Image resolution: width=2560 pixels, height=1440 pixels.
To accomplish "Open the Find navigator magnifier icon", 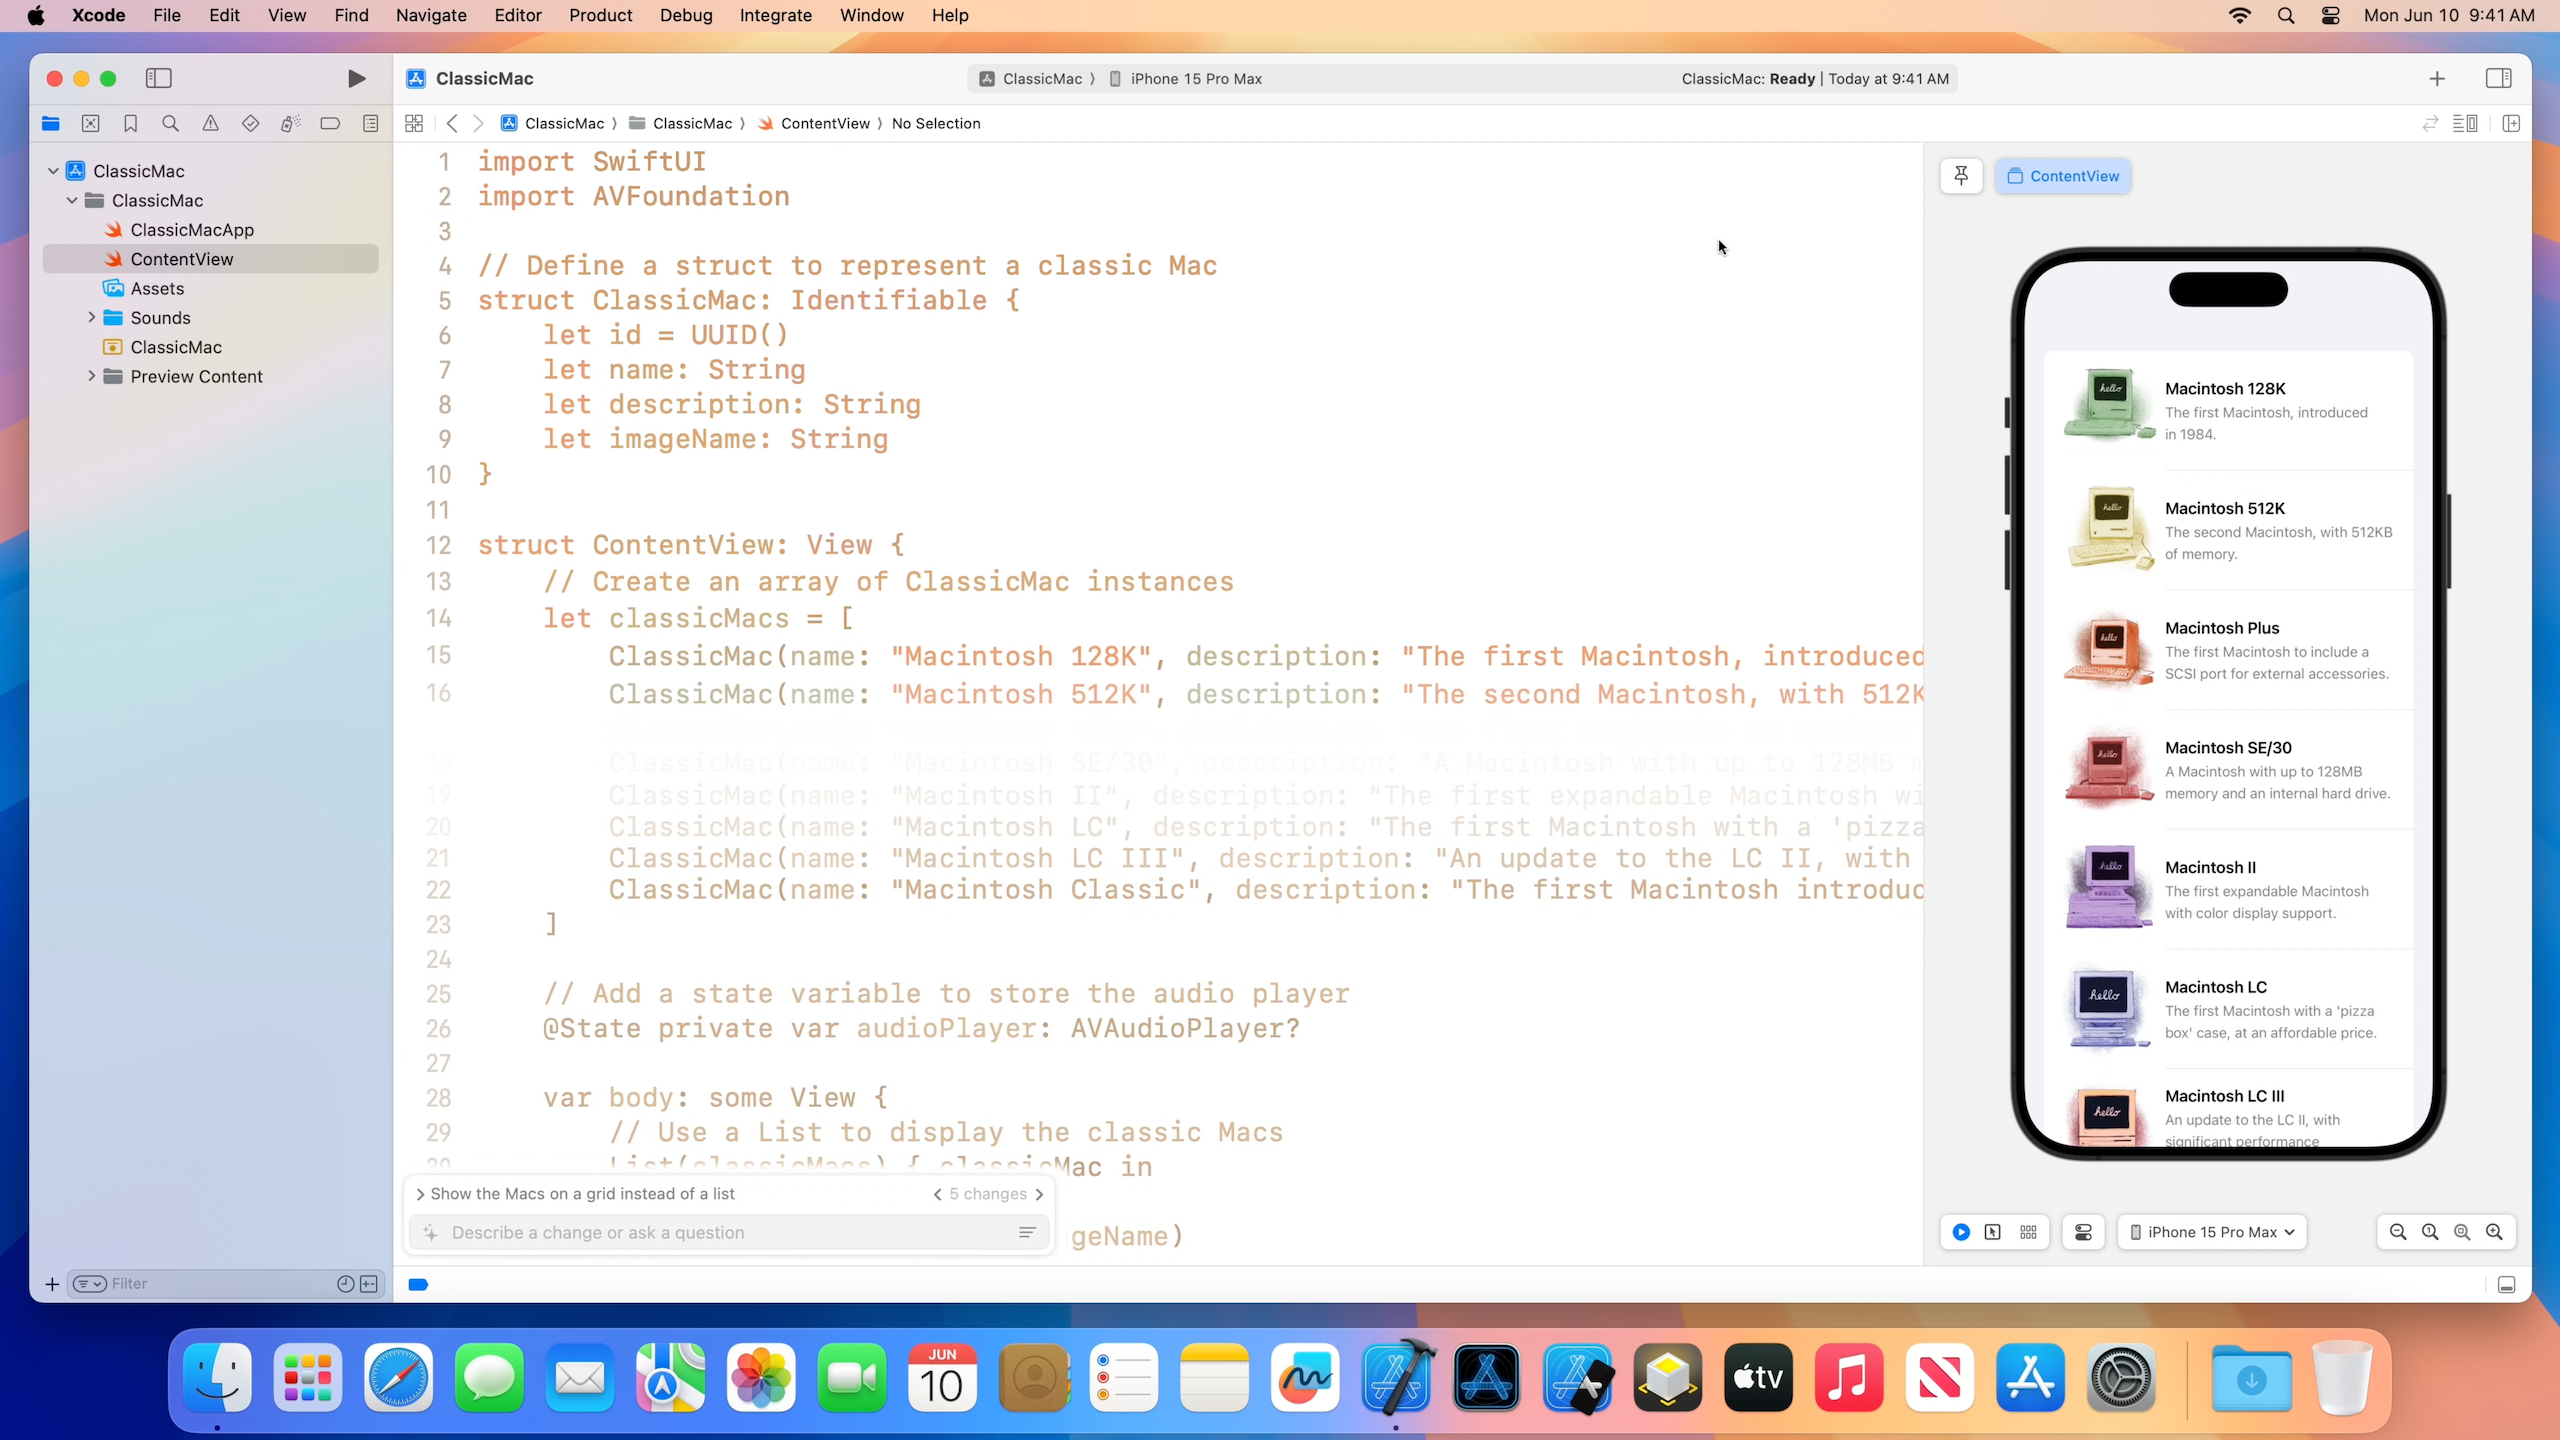I will tap(171, 123).
